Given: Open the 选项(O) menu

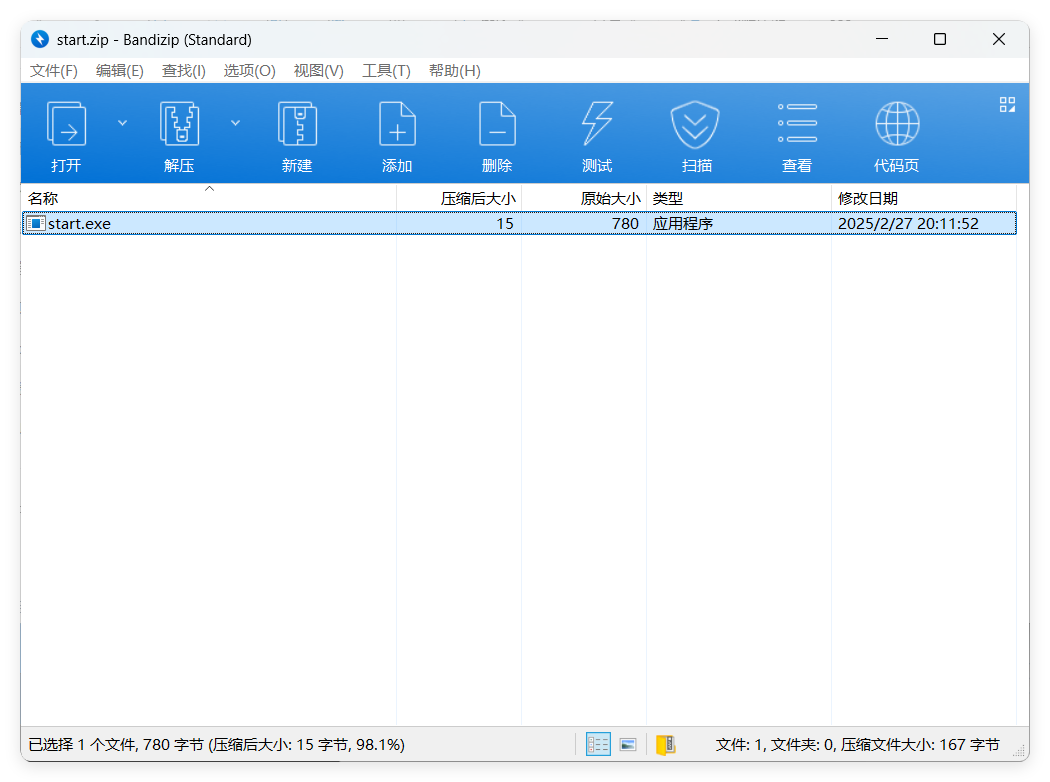Looking at the screenshot, I should pos(249,71).
